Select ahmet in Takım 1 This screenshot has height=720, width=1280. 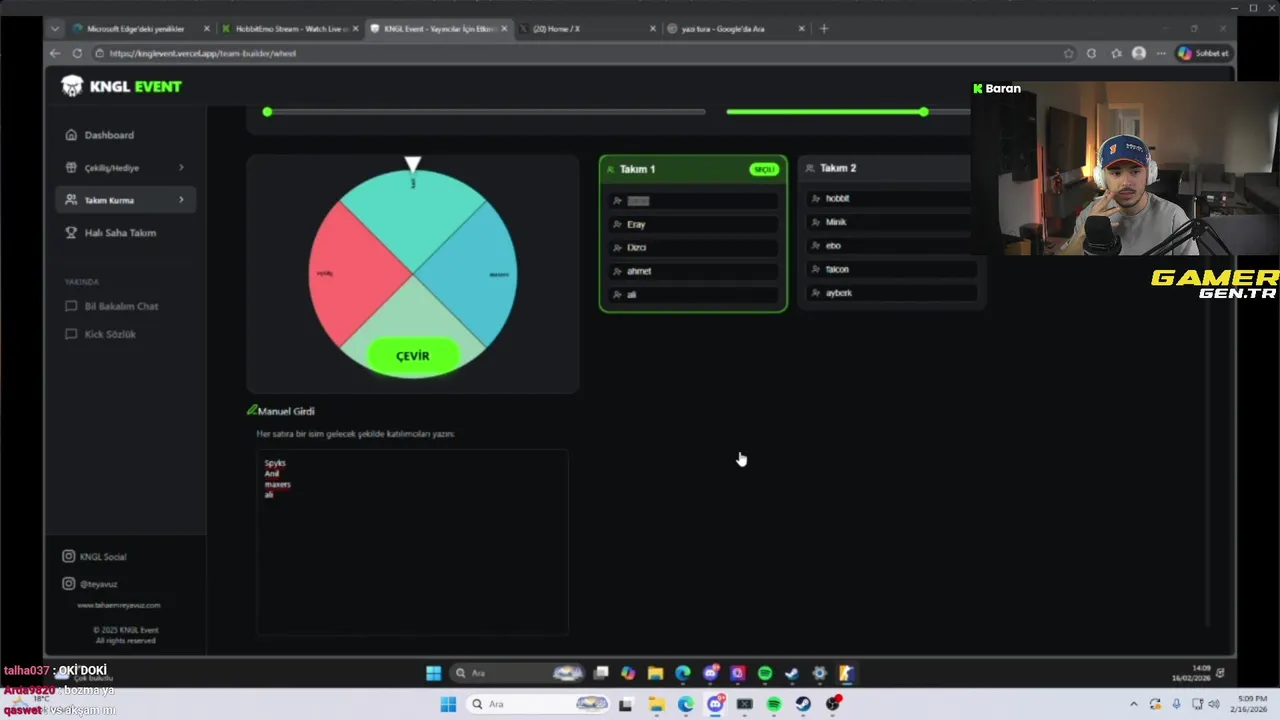coord(693,271)
